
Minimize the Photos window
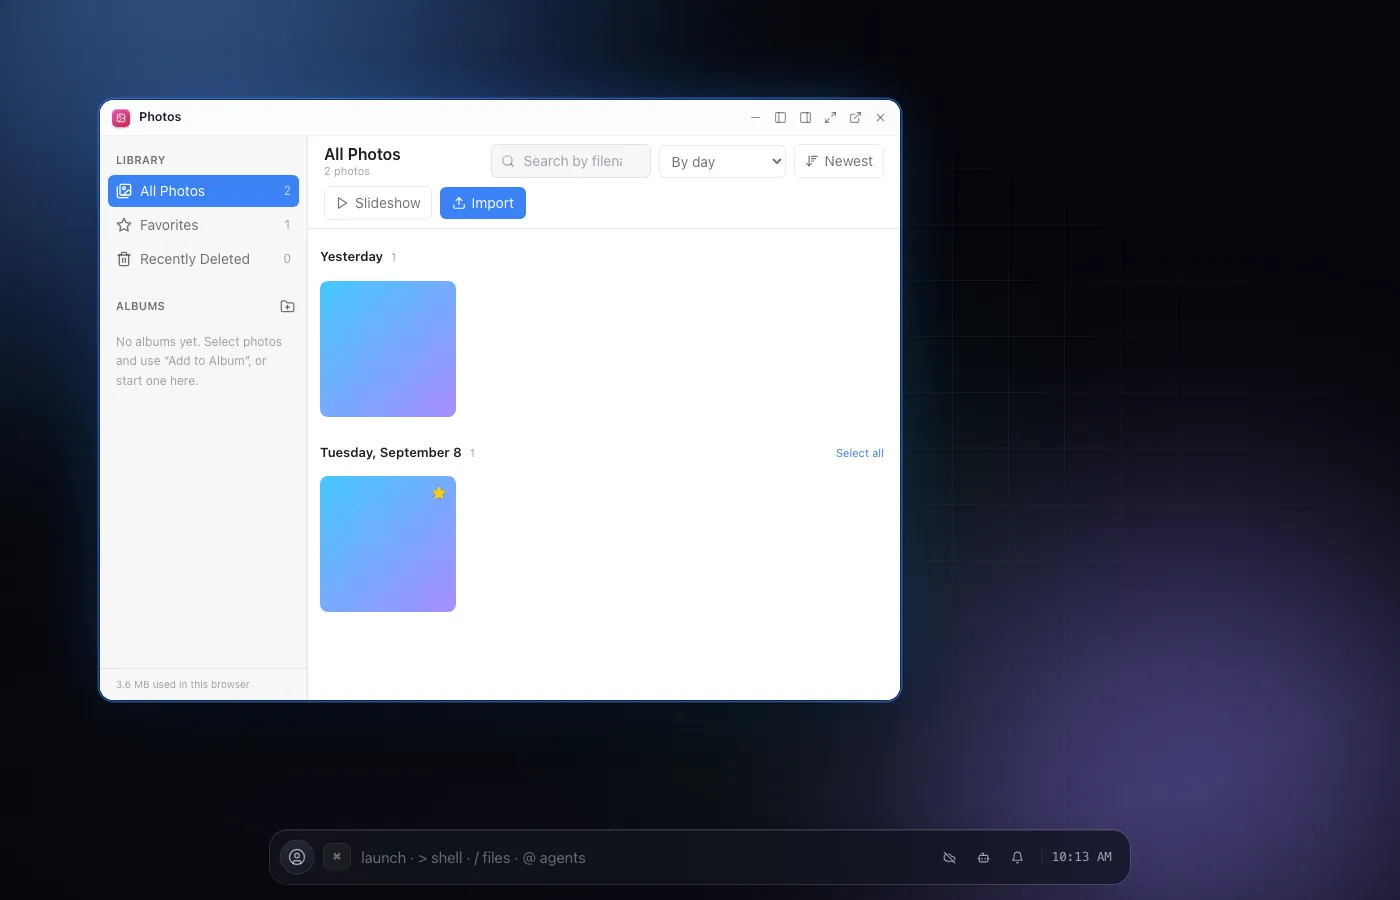(755, 117)
